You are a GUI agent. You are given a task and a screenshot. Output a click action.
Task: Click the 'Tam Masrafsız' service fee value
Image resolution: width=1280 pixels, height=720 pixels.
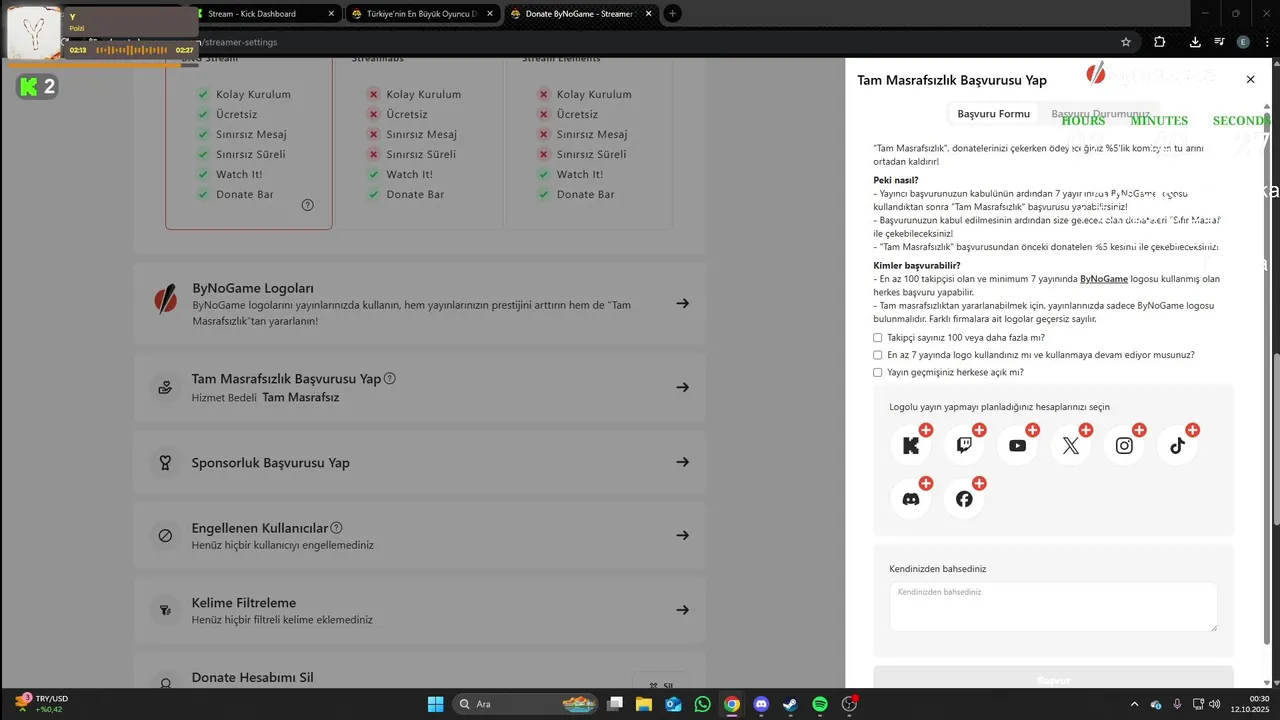tap(300, 397)
